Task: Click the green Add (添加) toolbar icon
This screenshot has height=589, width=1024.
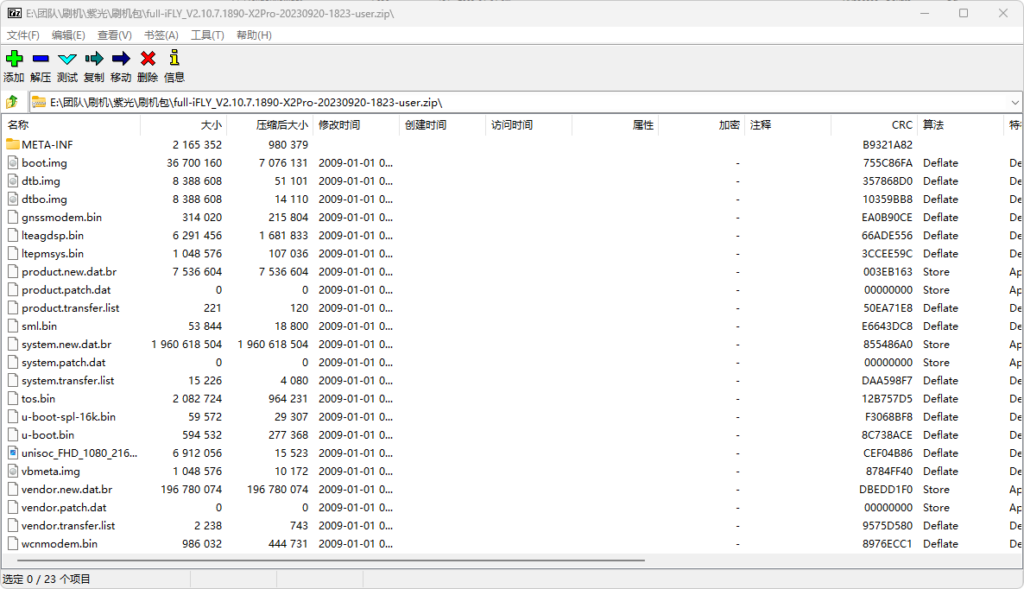Action: [14, 59]
